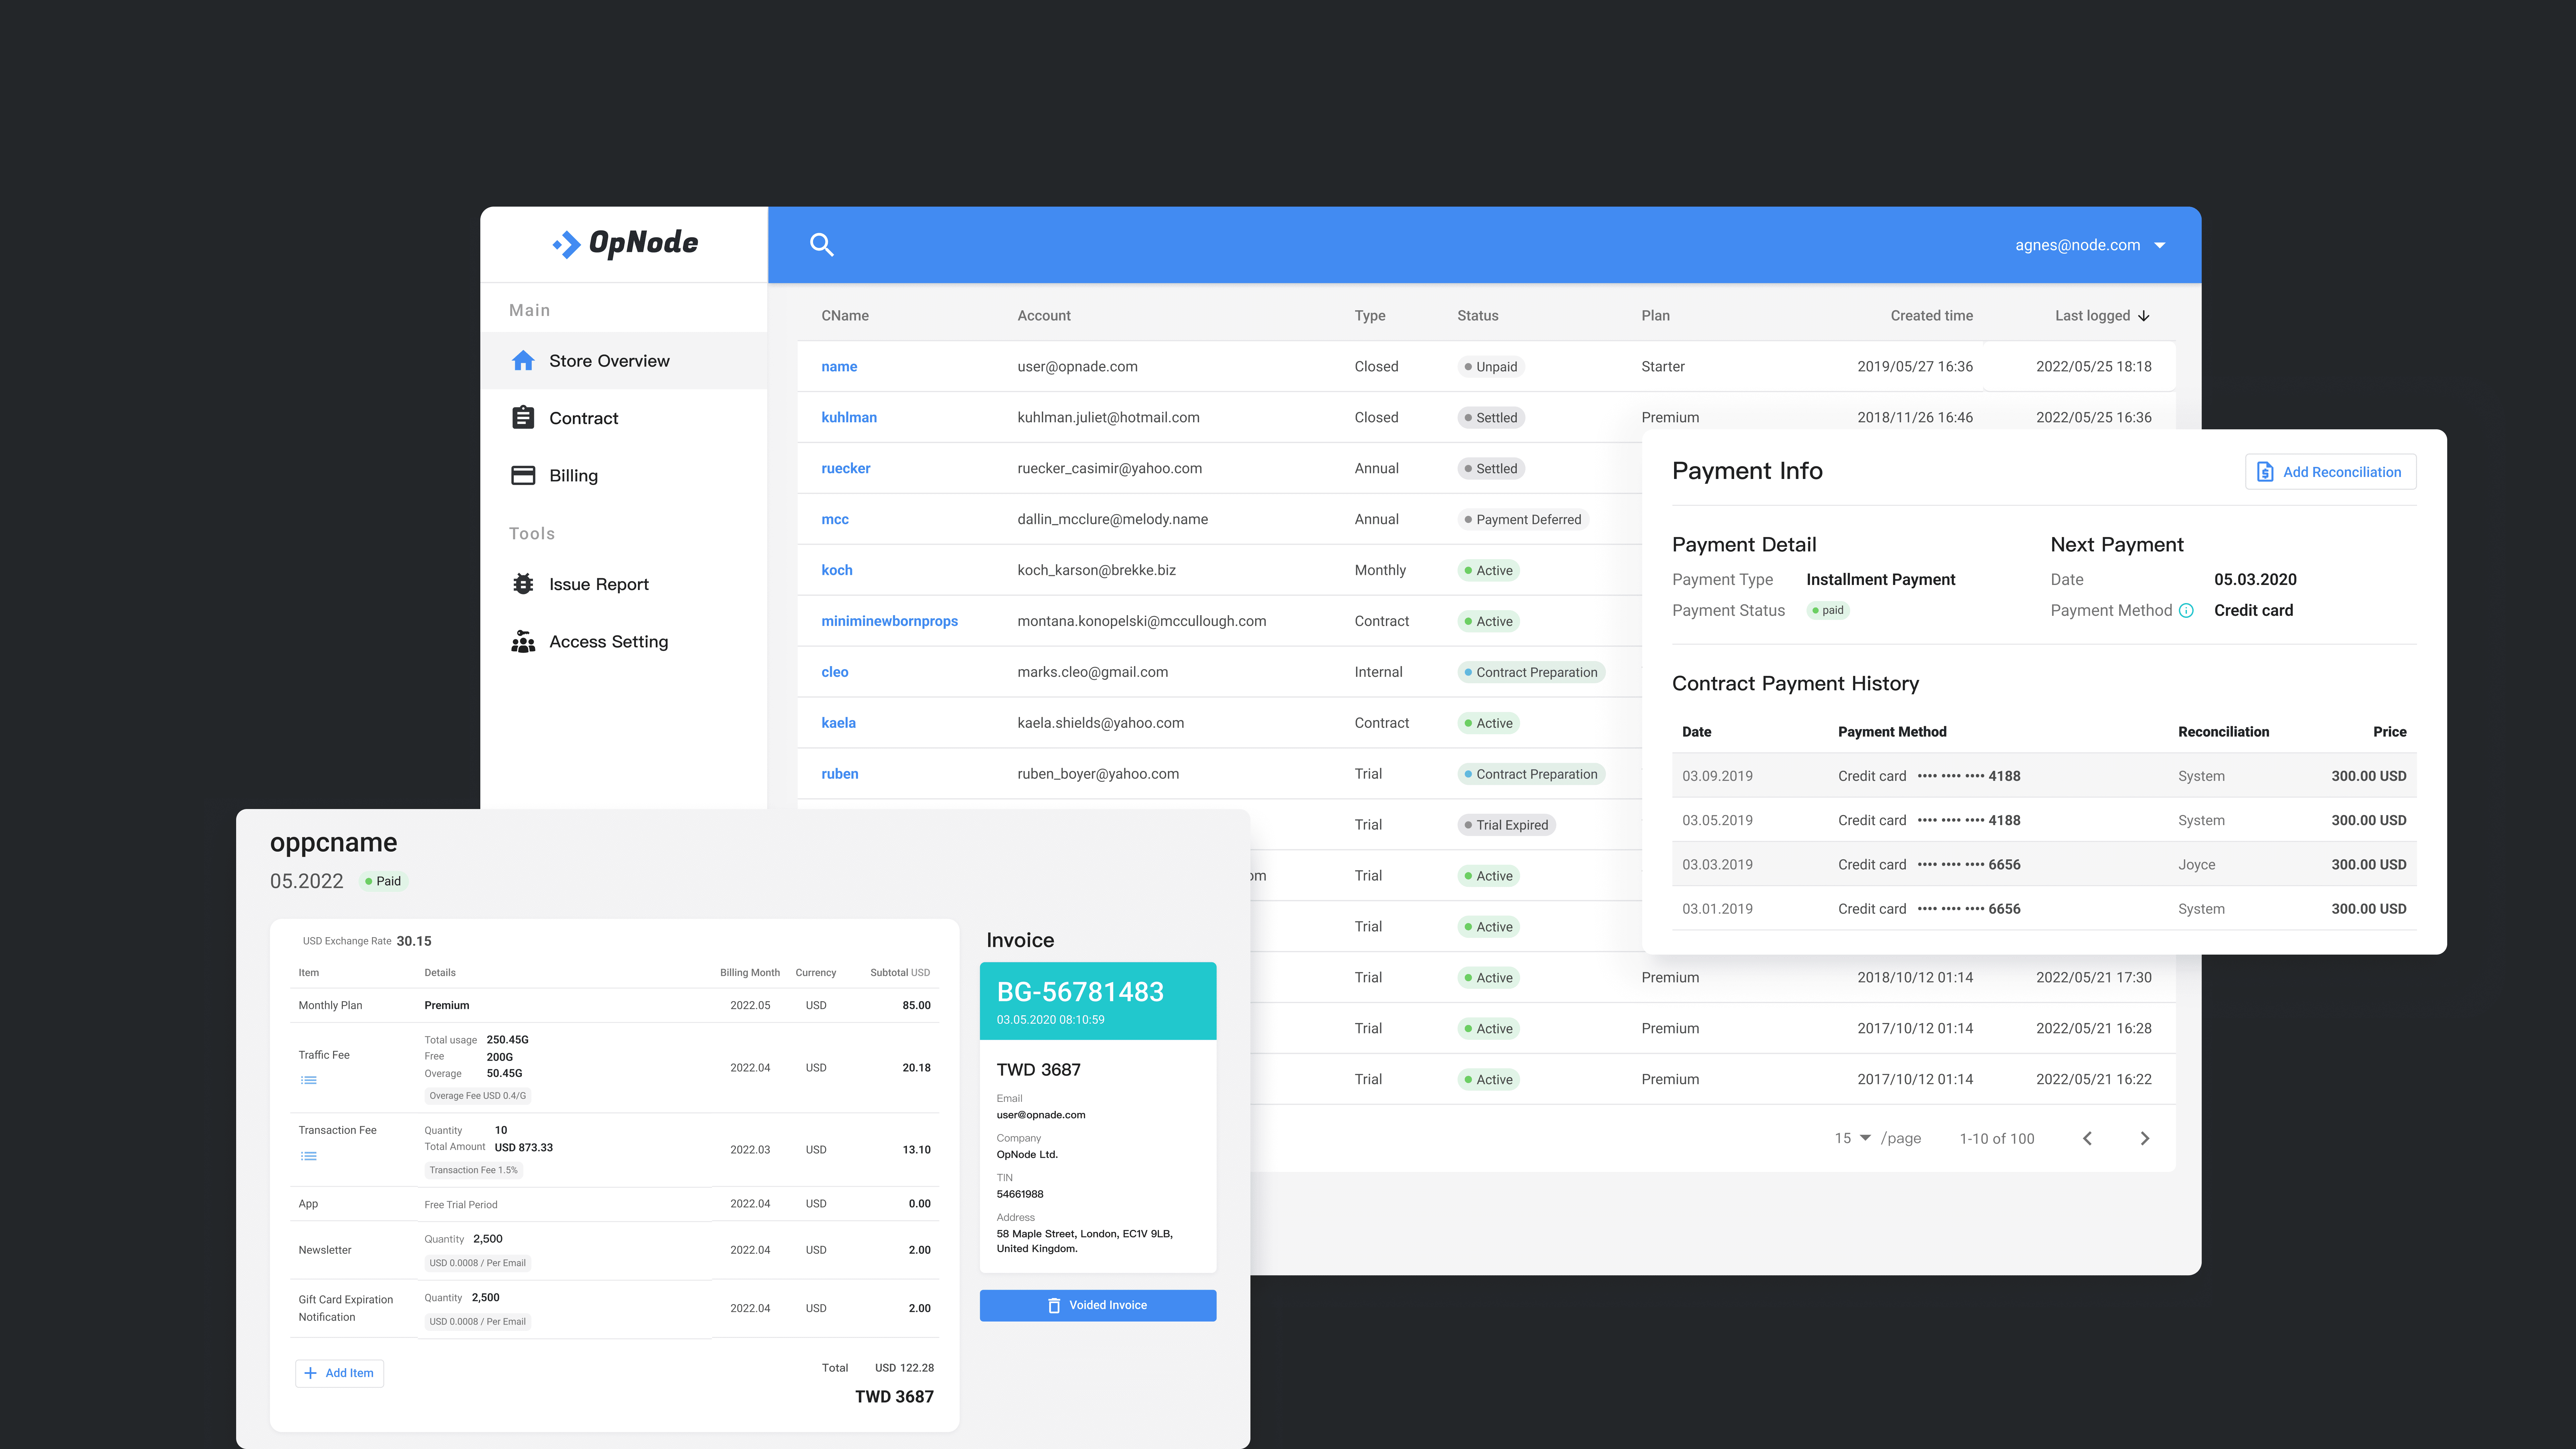
Task: Select the 03.09.2019 payment history row
Action: pyautogui.click(x=2044, y=776)
